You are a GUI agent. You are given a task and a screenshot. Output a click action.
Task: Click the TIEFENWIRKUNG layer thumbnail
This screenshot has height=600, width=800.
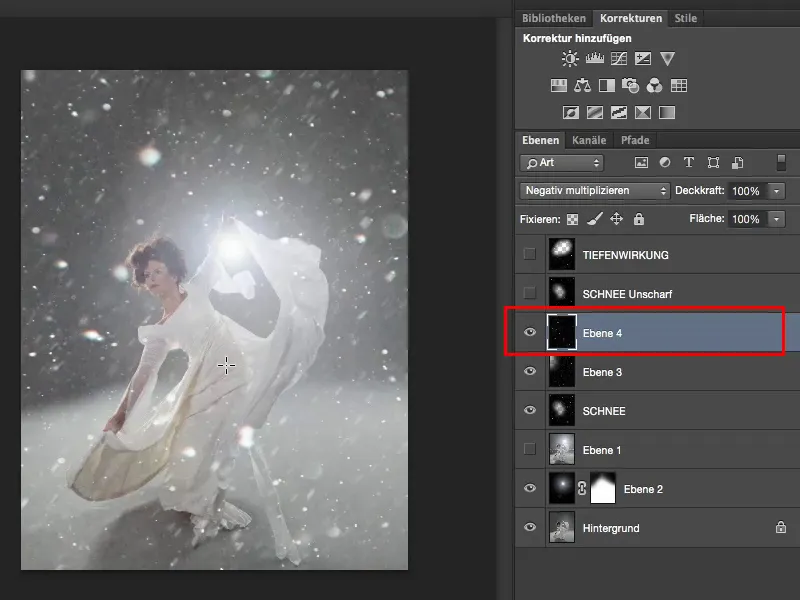[x=562, y=254]
